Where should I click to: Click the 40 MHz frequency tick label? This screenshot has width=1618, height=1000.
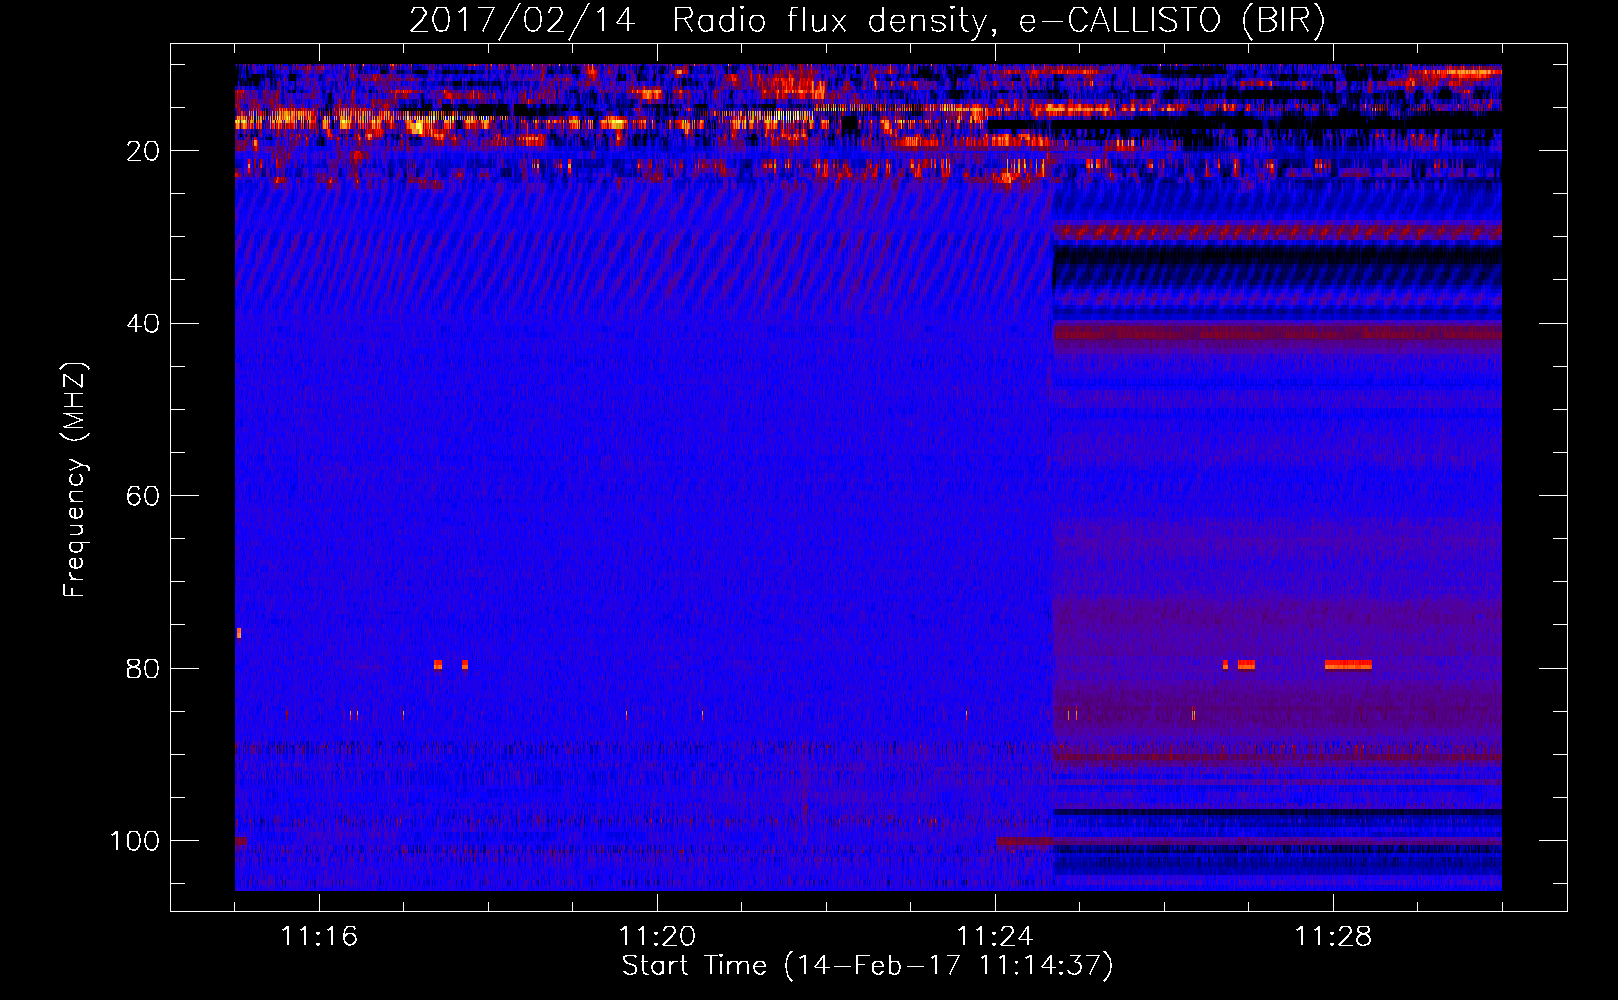(143, 324)
